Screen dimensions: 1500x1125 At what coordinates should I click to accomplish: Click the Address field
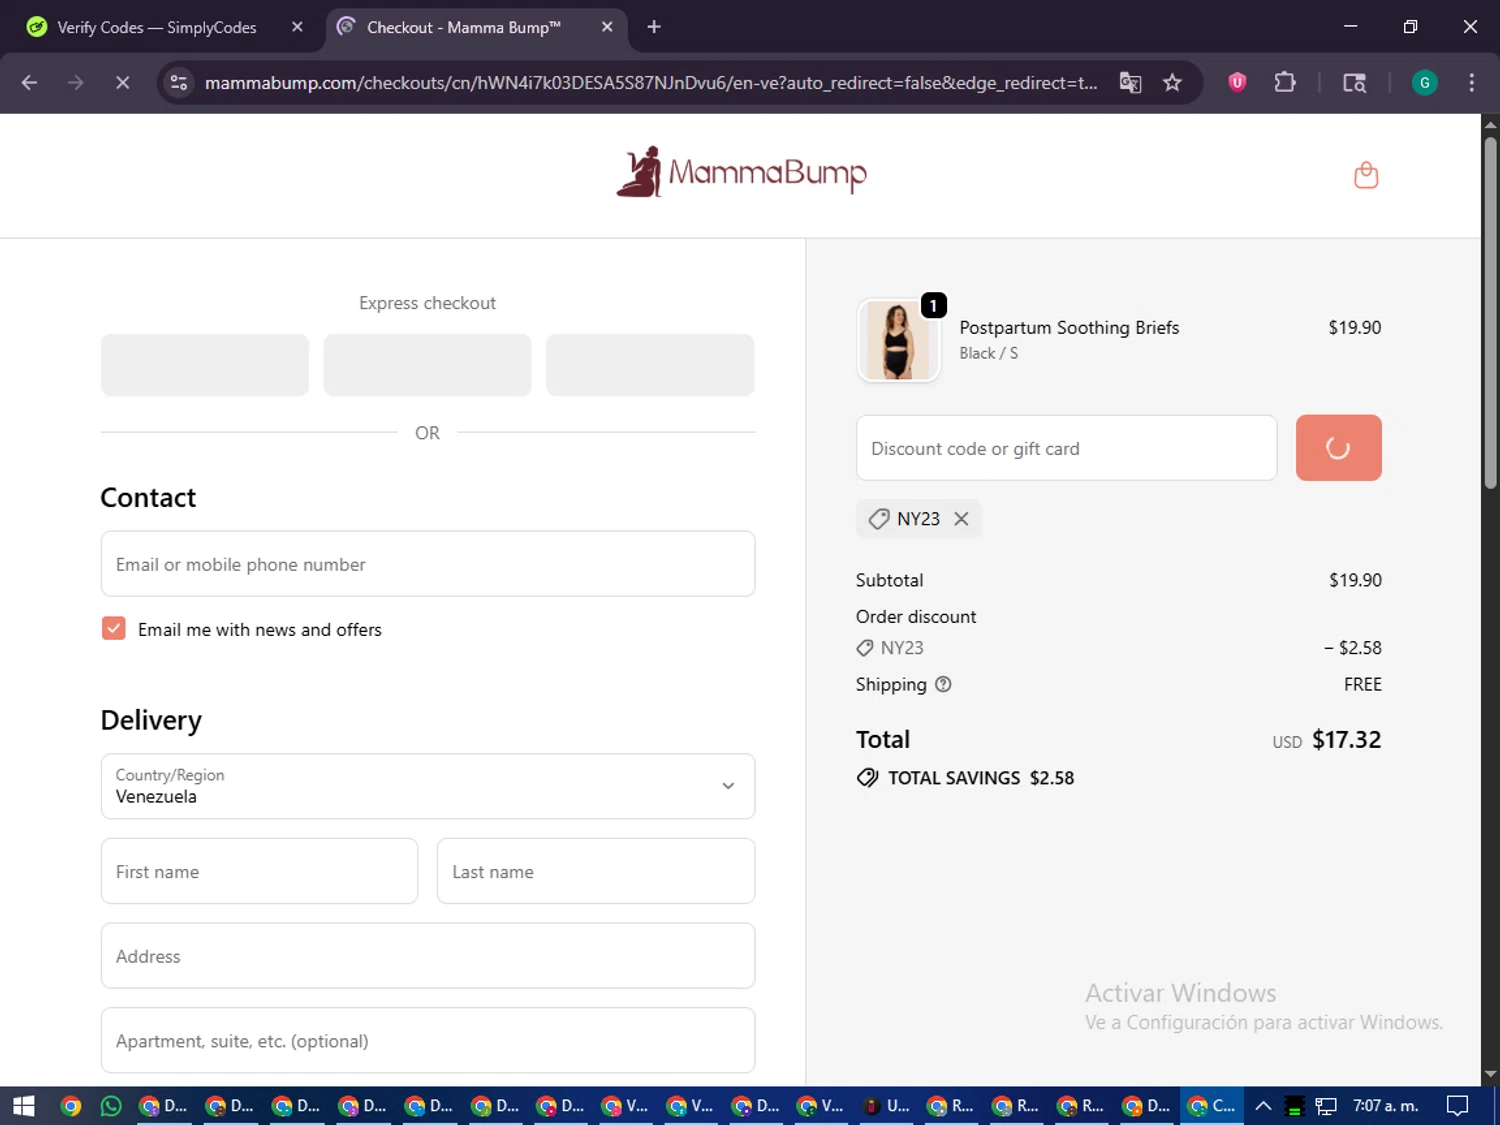point(428,956)
